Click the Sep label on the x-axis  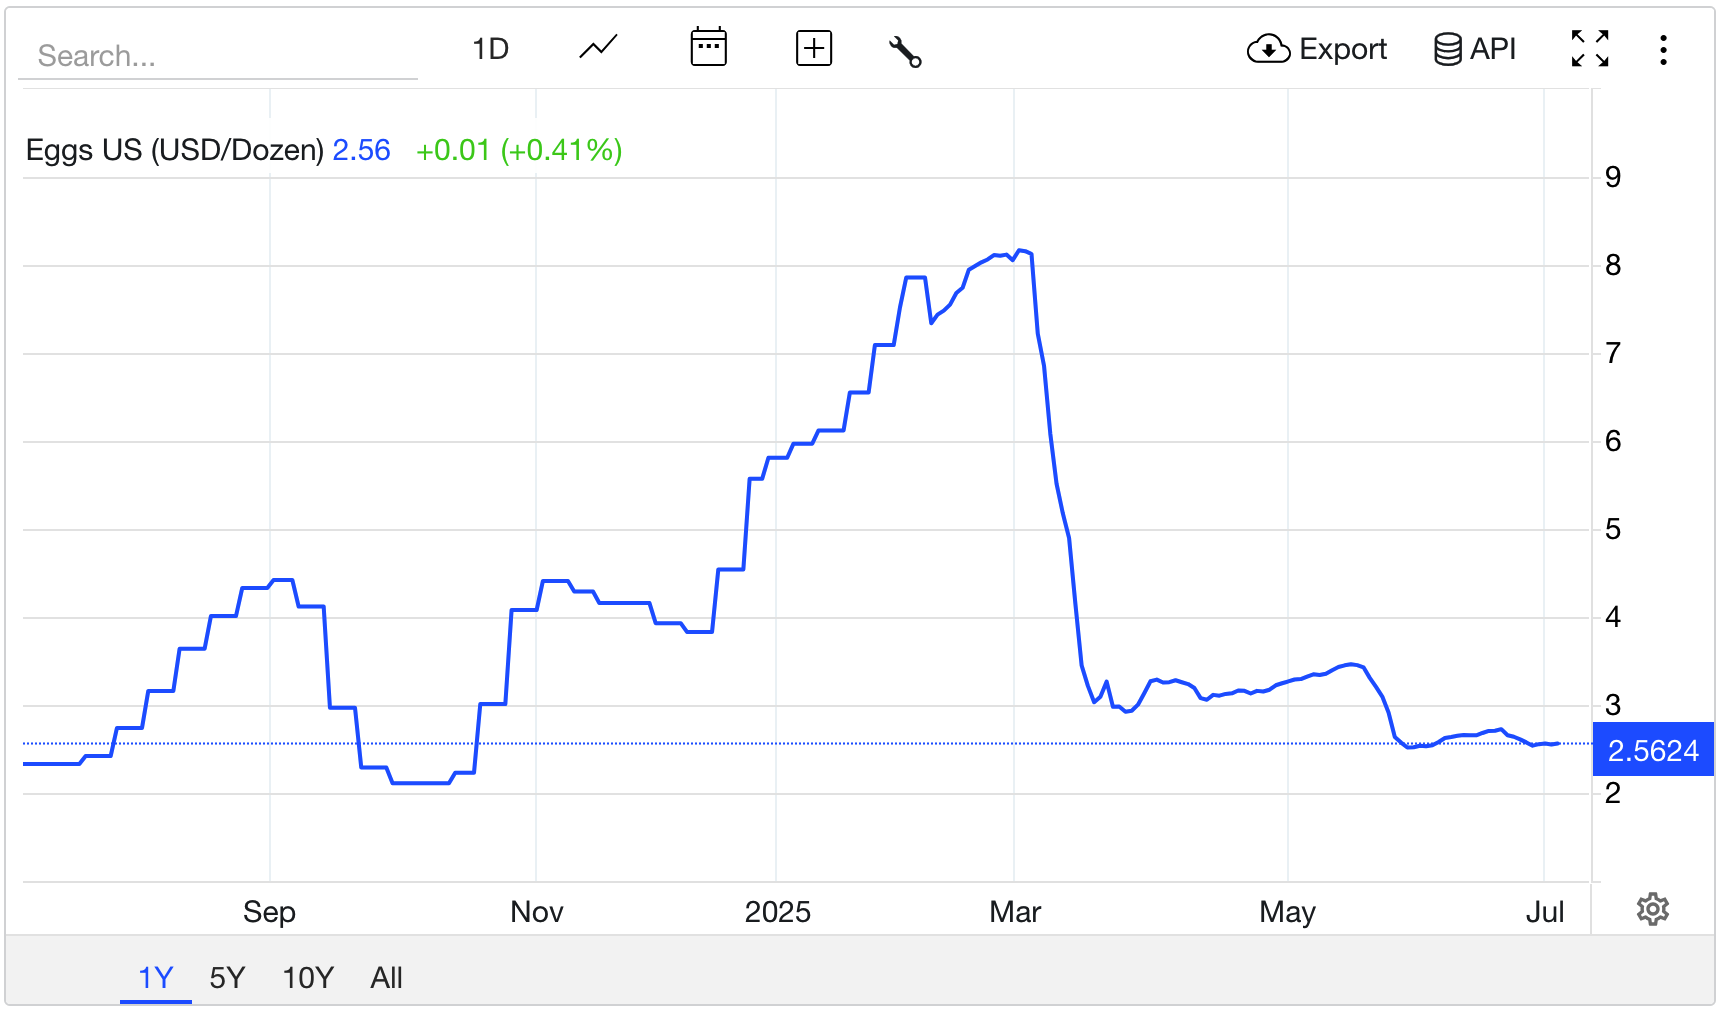tap(269, 912)
